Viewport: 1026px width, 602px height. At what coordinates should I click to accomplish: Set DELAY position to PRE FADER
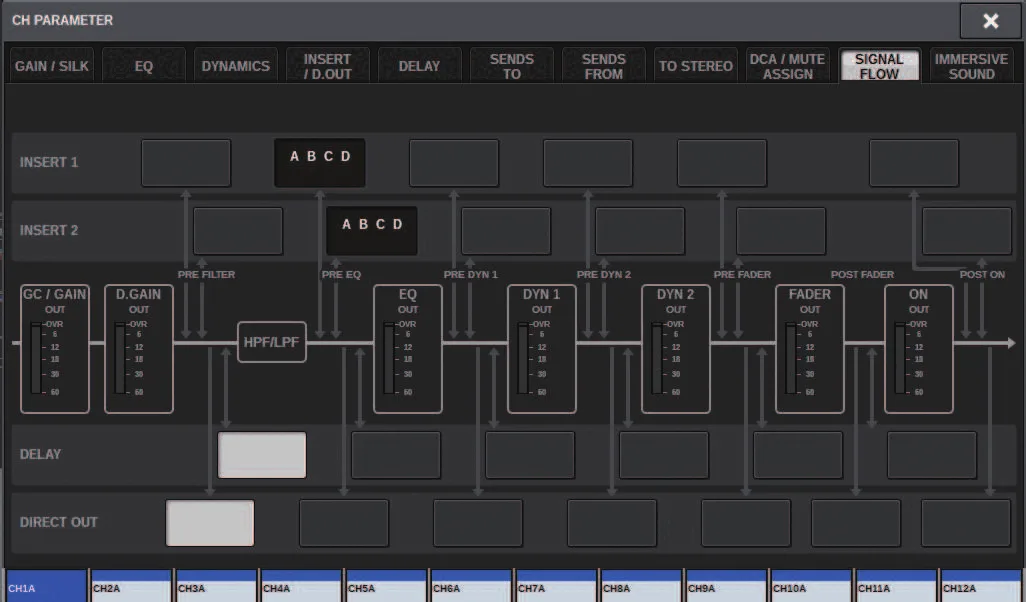[x=798, y=455]
